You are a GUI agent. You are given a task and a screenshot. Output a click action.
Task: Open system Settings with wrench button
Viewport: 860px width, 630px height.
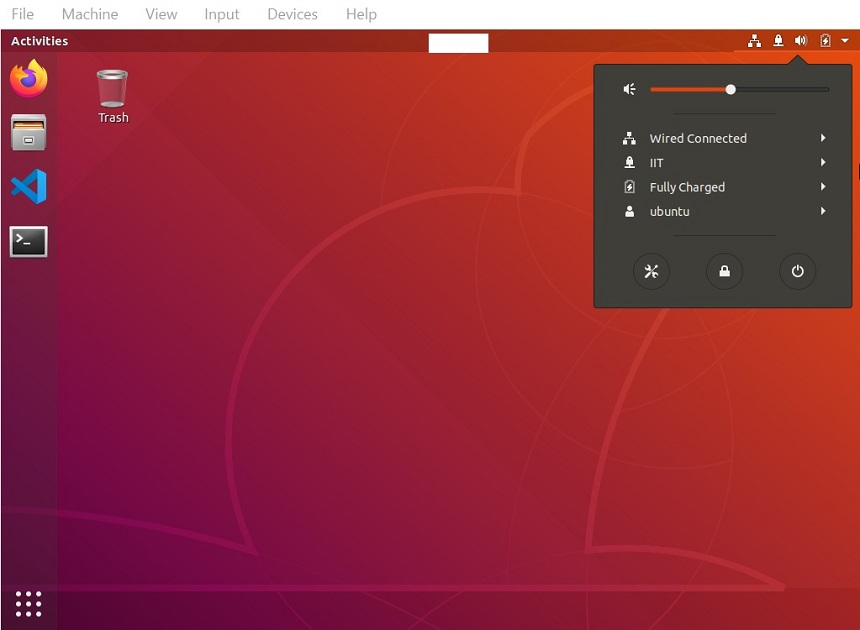[x=651, y=271]
